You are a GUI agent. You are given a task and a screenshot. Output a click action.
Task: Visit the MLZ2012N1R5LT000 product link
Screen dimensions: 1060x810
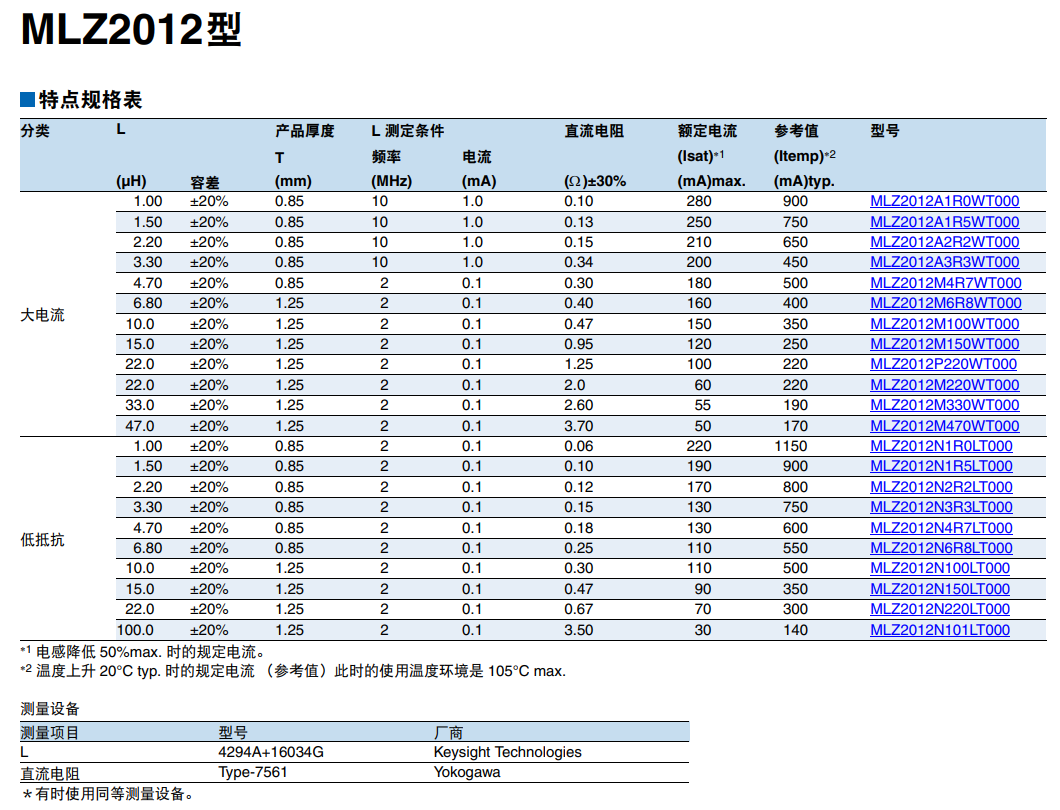click(941, 467)
